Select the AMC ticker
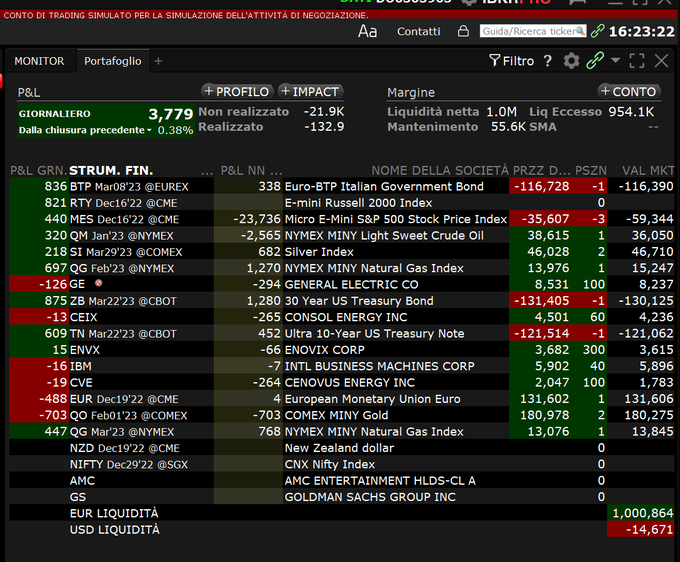This screenshot has height=562, width=680. click(82, 481)
